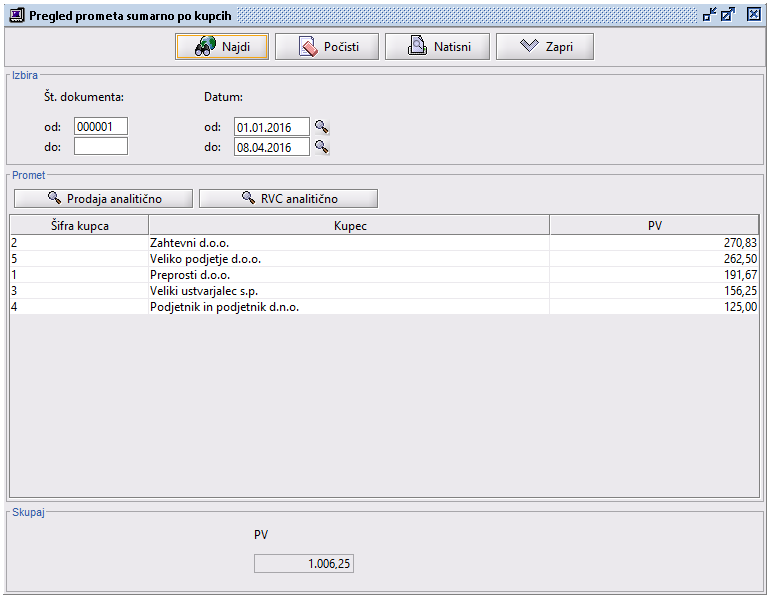Sort by Šifra kupca column header
The width and height of the screenshot is (772, 599).
(79, 225)
